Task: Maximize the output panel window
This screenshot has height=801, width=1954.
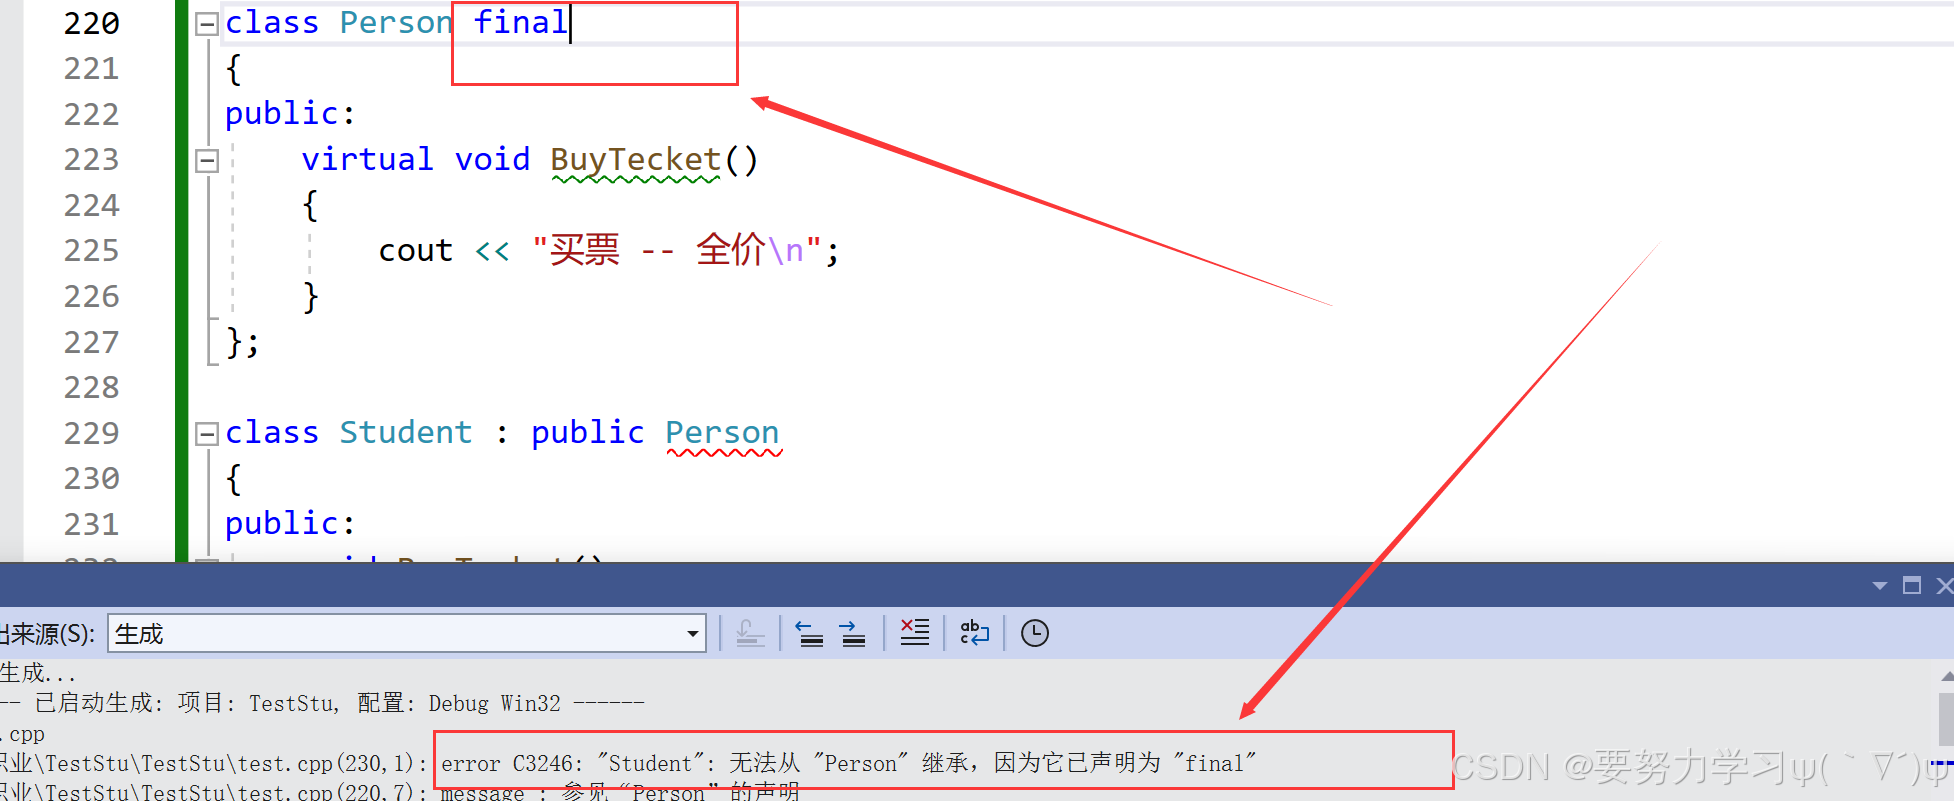Action: point(1911,585)
